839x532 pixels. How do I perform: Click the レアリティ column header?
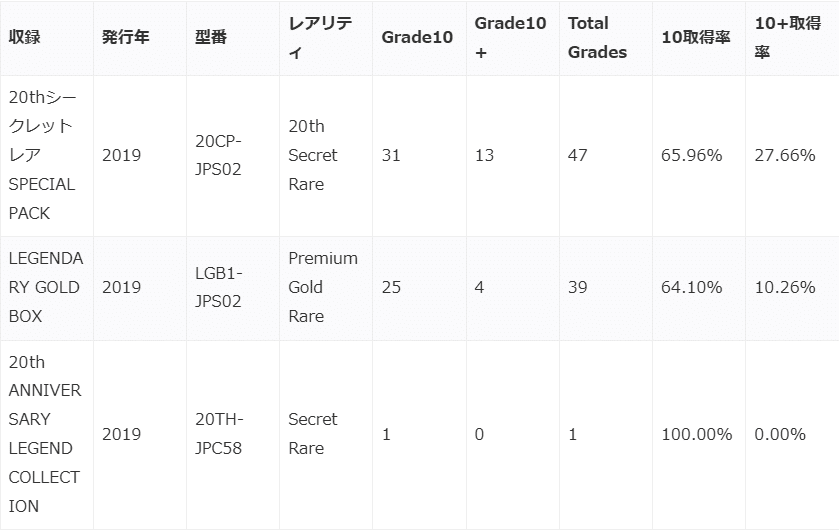pyautogui.click(x=320, y=38)
